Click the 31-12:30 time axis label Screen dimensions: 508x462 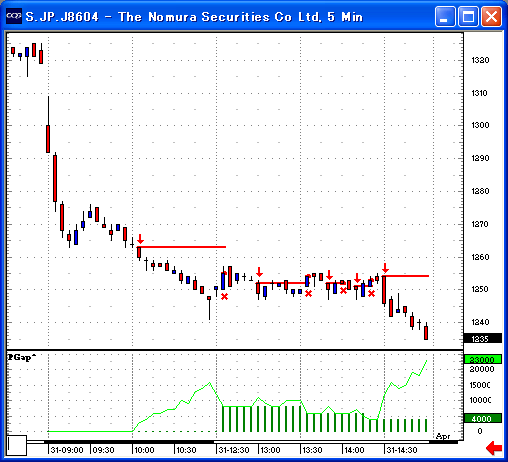(x=234, y=450)
